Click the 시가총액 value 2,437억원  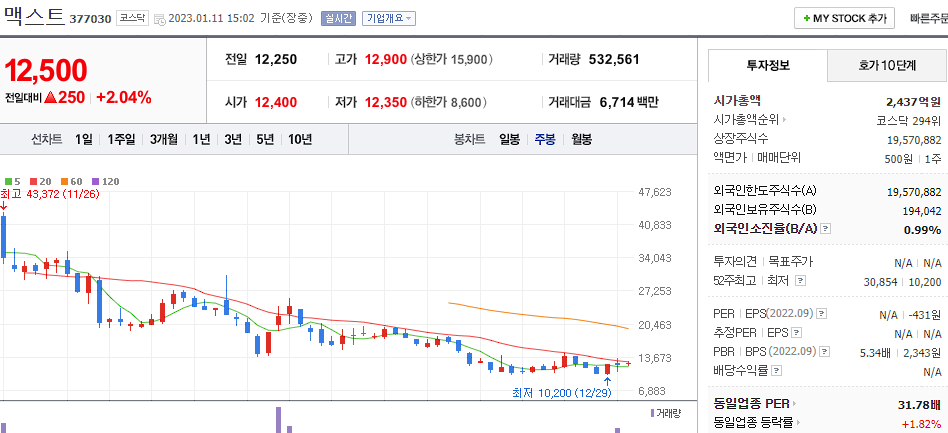click(913, 102)
